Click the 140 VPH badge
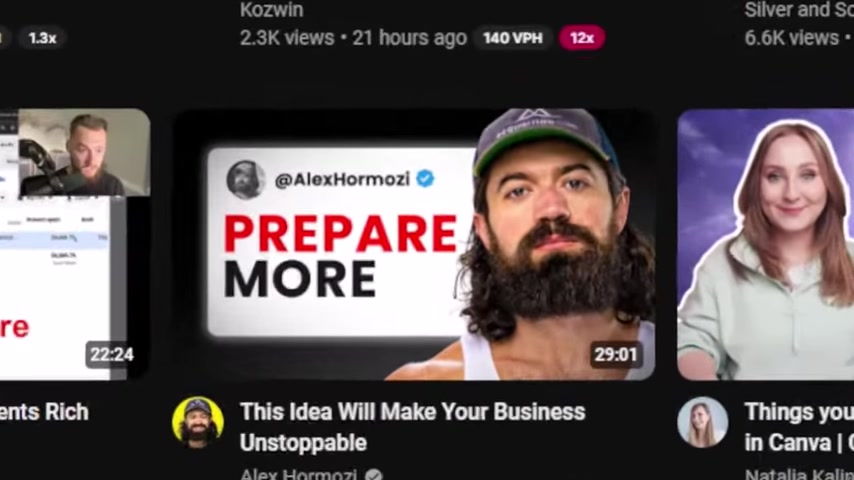Image resolution: width=854 pixels, height=480 pixels. click(x=513, y=38)
